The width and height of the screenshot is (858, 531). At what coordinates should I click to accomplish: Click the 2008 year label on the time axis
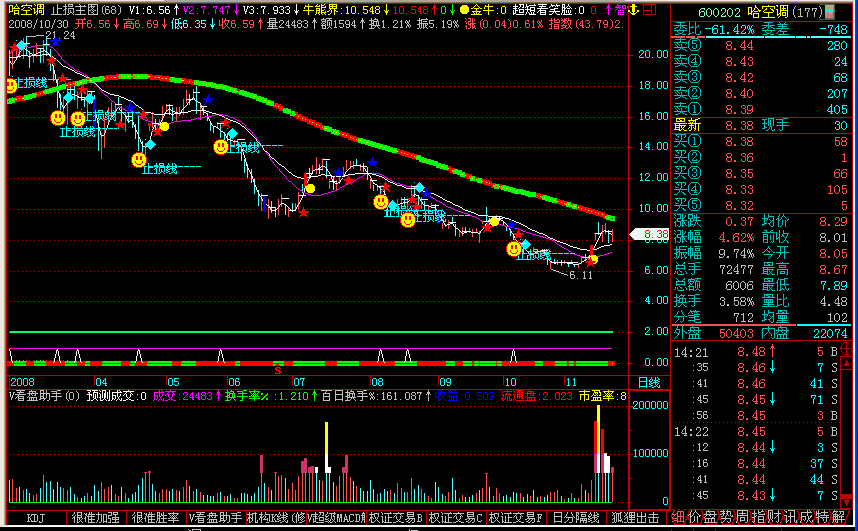[22, 382]
